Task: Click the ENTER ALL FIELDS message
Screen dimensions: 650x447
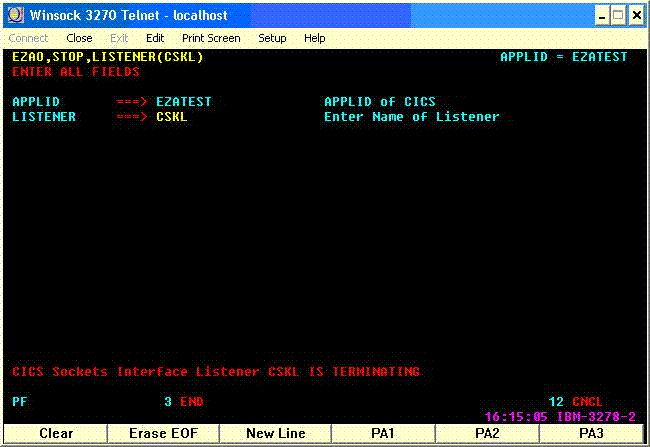Action: point(76,72)
